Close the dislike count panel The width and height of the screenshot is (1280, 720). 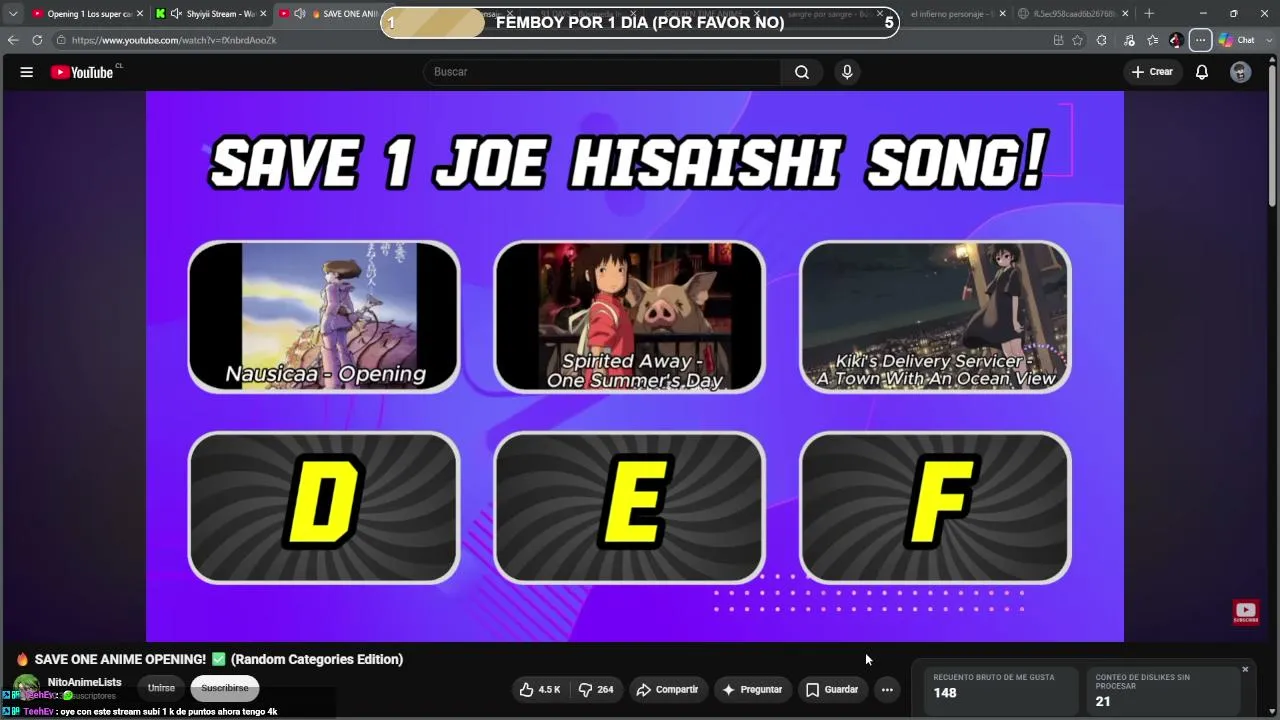tap(1245, 669)
